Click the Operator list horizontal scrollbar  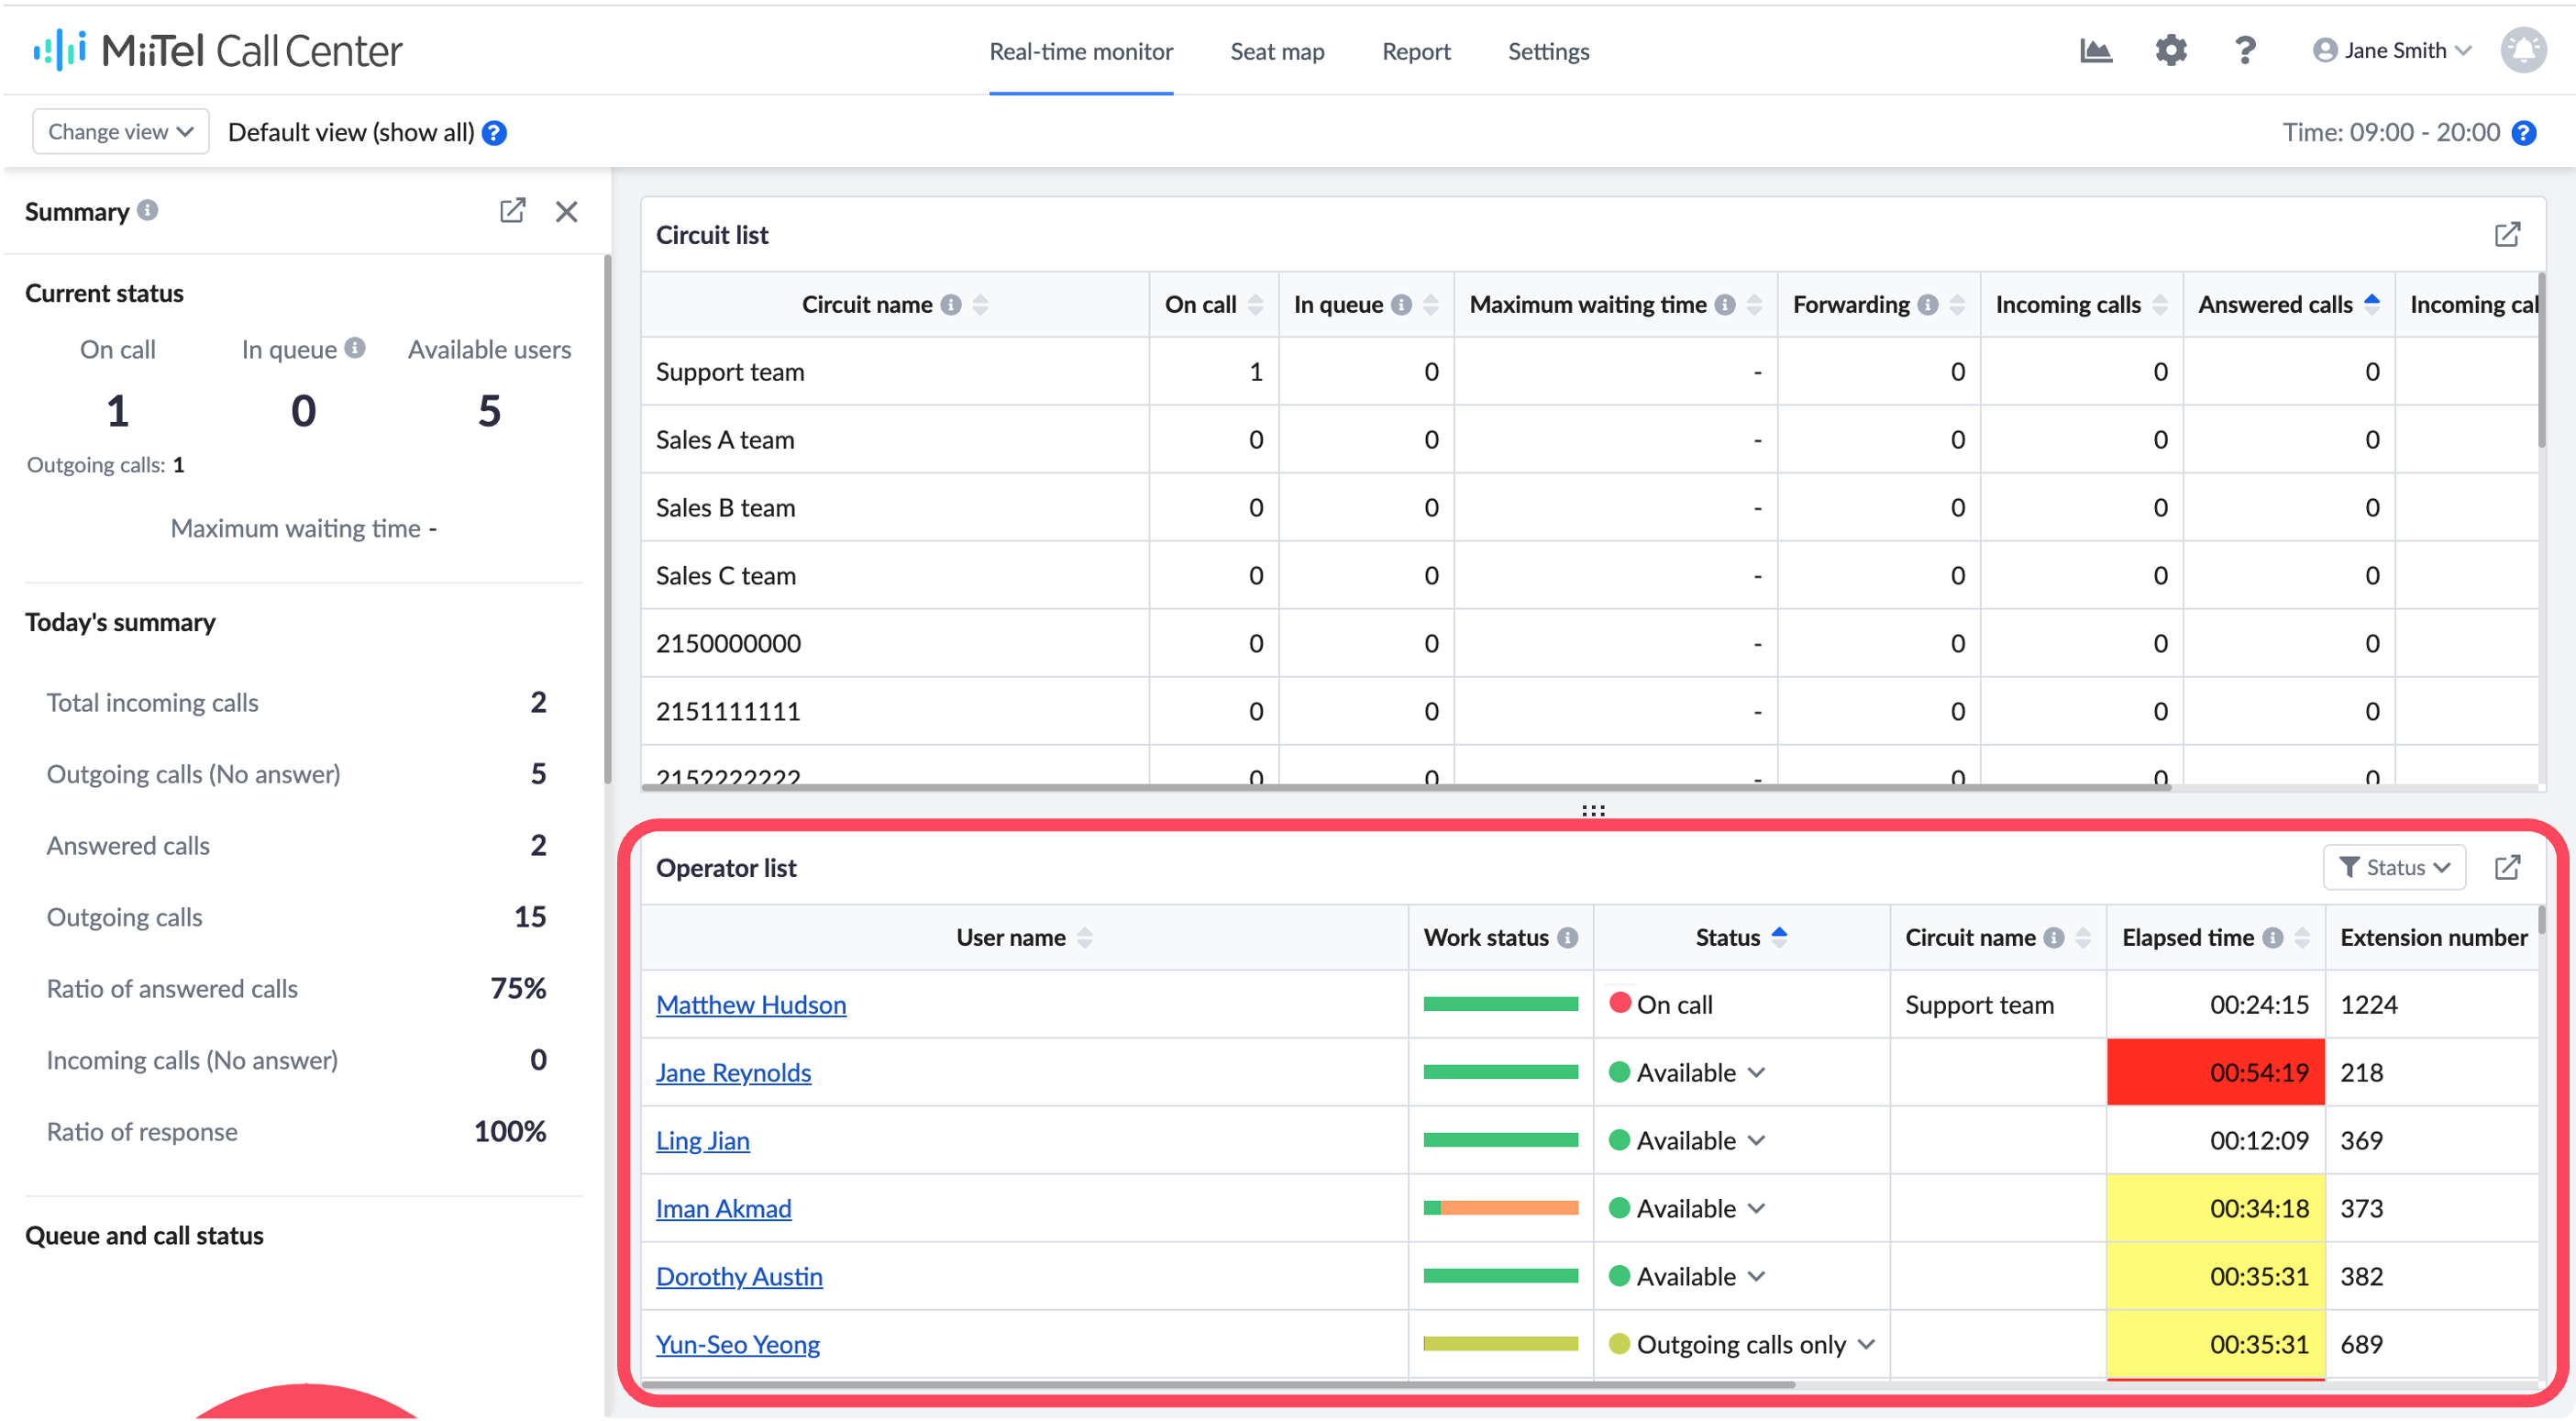1218,1384
